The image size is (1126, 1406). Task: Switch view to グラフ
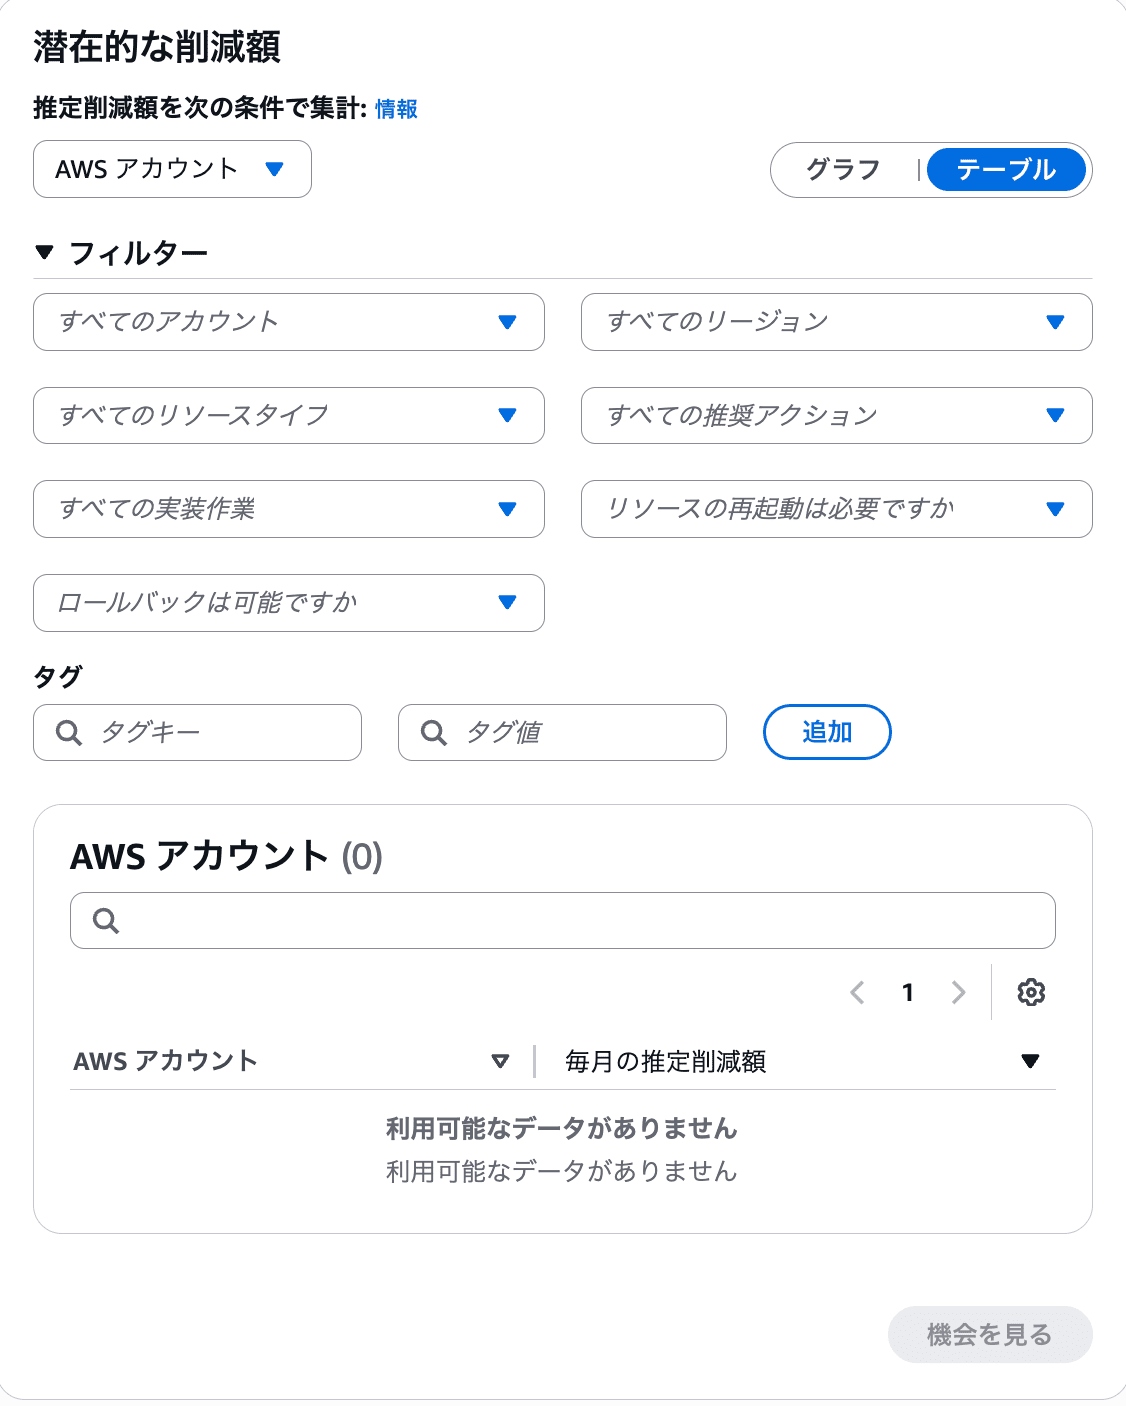pos(843,170)
